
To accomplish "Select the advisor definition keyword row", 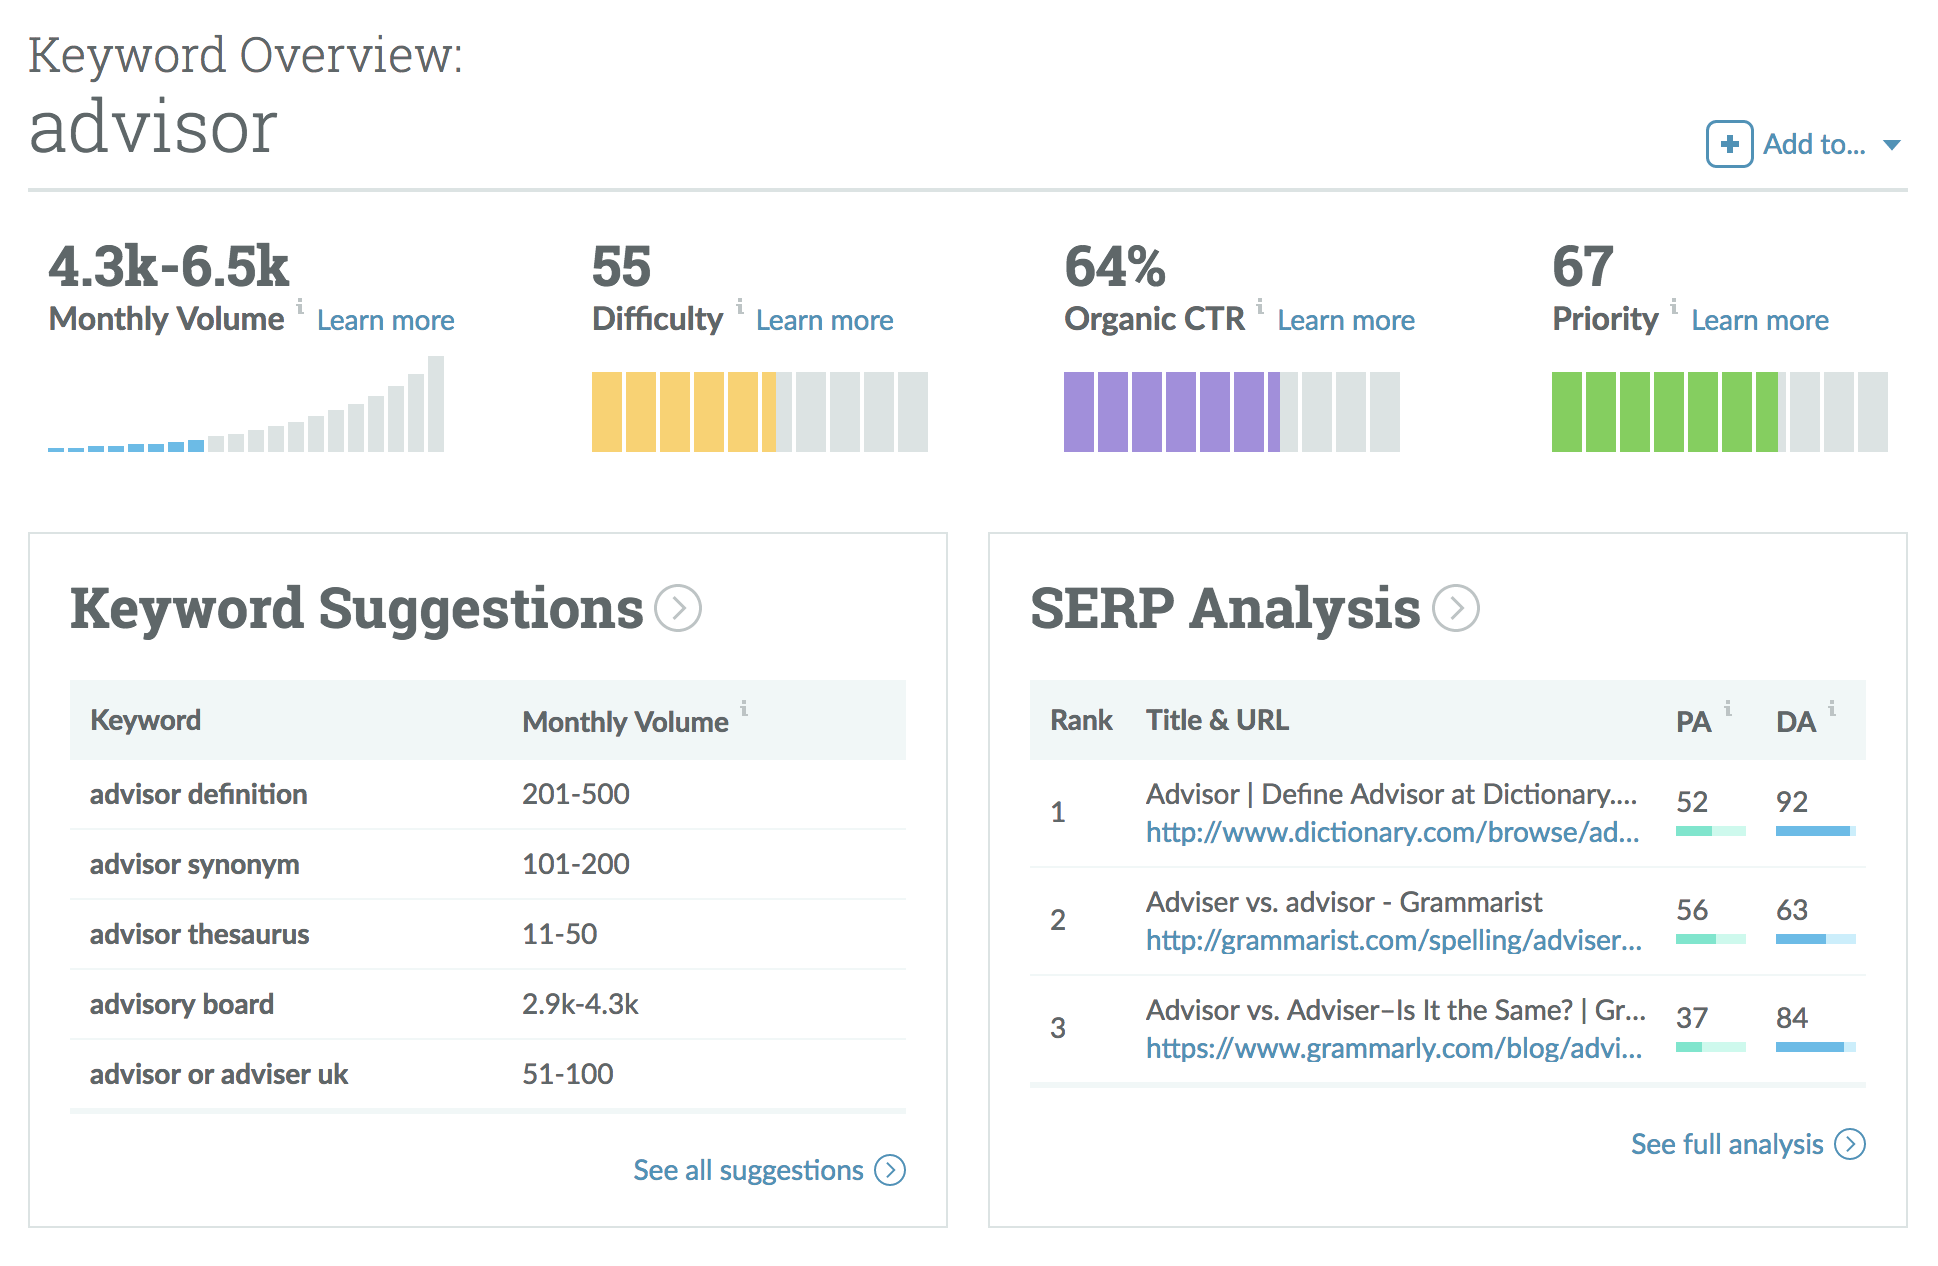I will coord(198,794).
